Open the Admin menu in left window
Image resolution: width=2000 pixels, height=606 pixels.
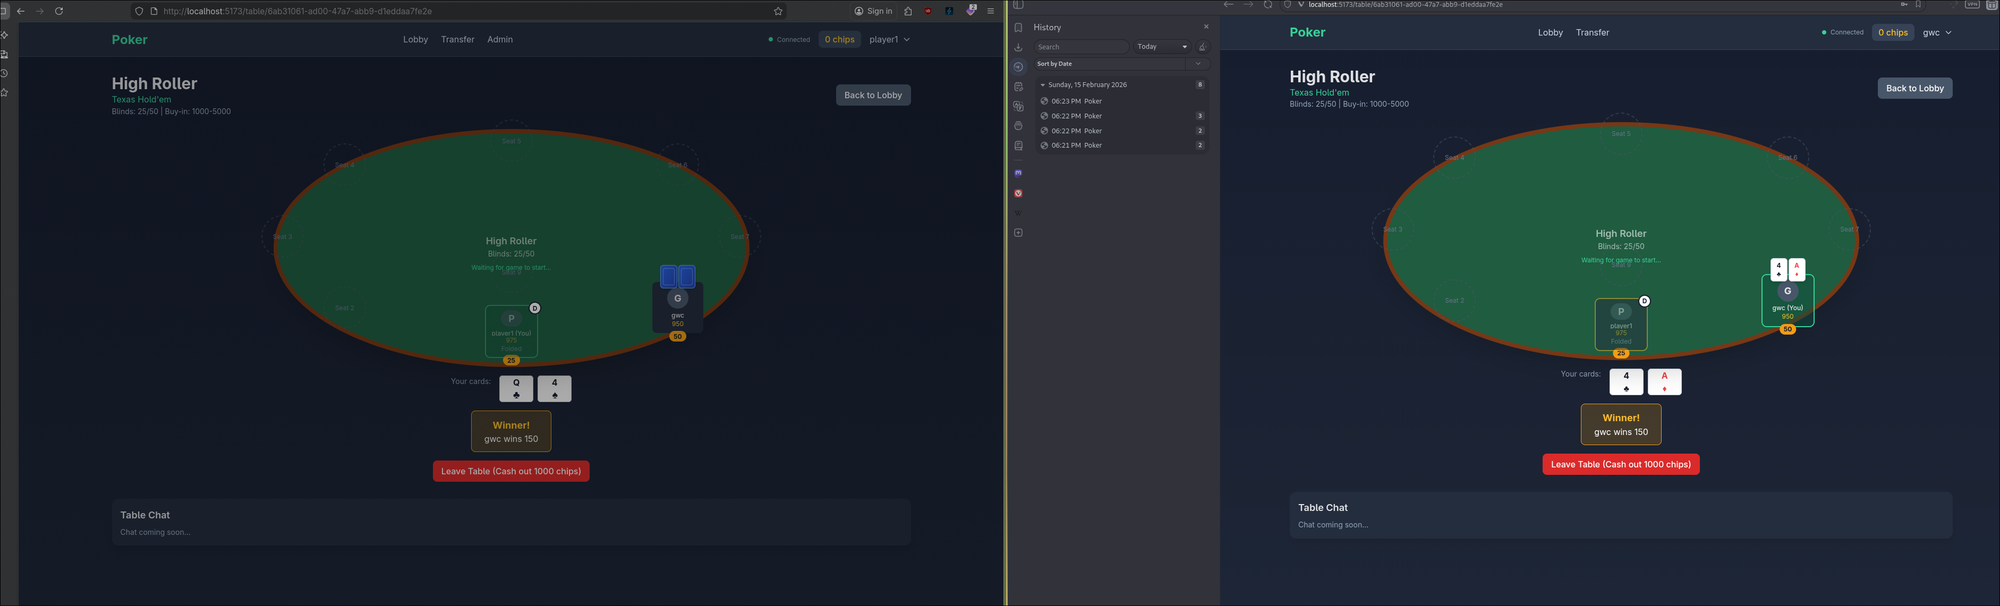pyautogui.click(x=500, y=40)
